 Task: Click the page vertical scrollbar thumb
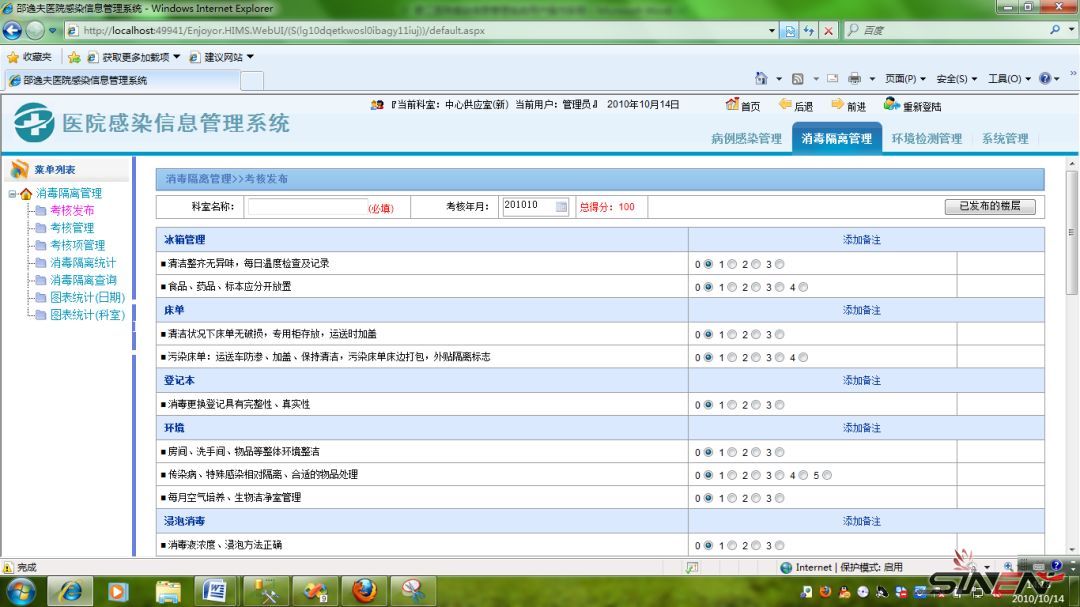click(x=1071, y=233)
